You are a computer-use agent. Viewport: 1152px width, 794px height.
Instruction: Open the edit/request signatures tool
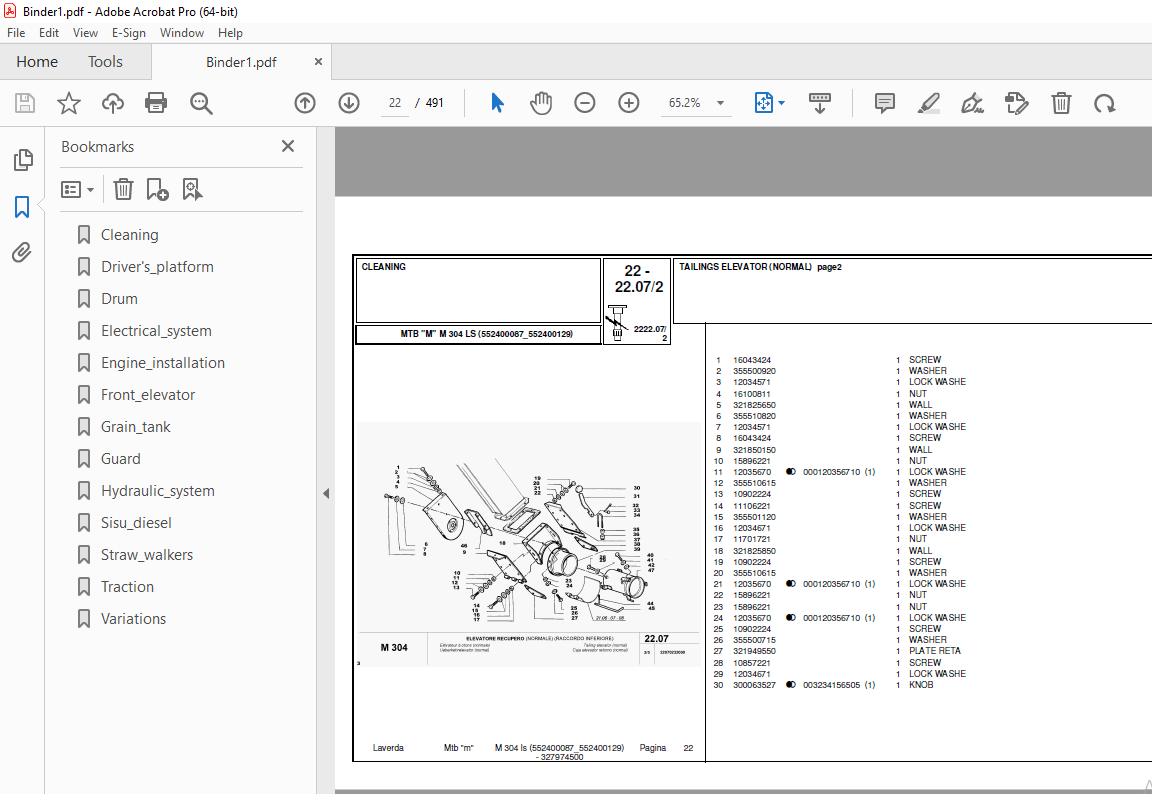click(1017, 103)
